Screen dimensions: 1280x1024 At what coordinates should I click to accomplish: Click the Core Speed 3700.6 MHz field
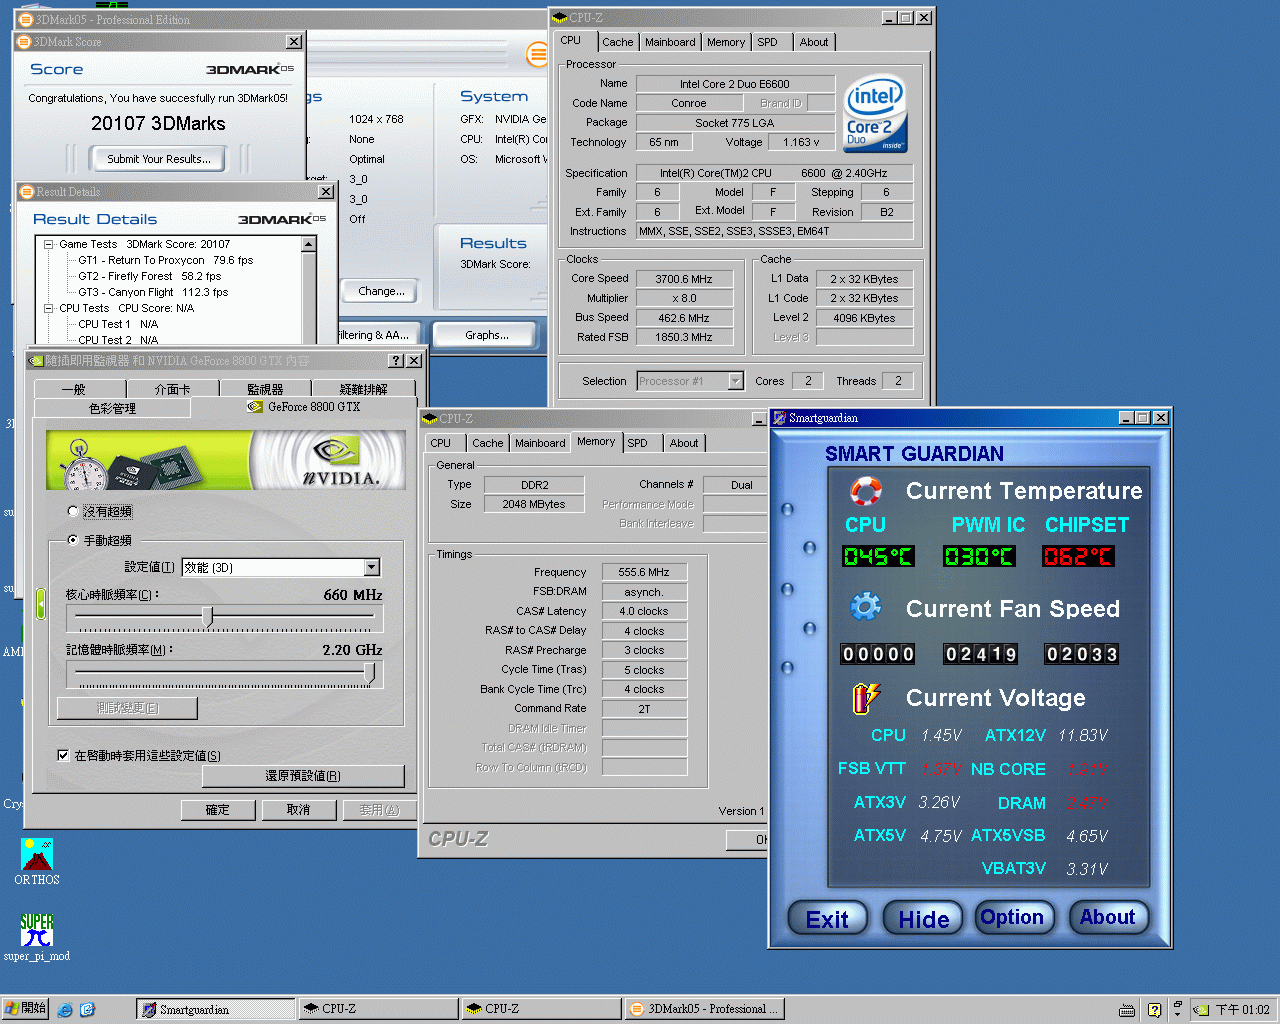[684, 279]
